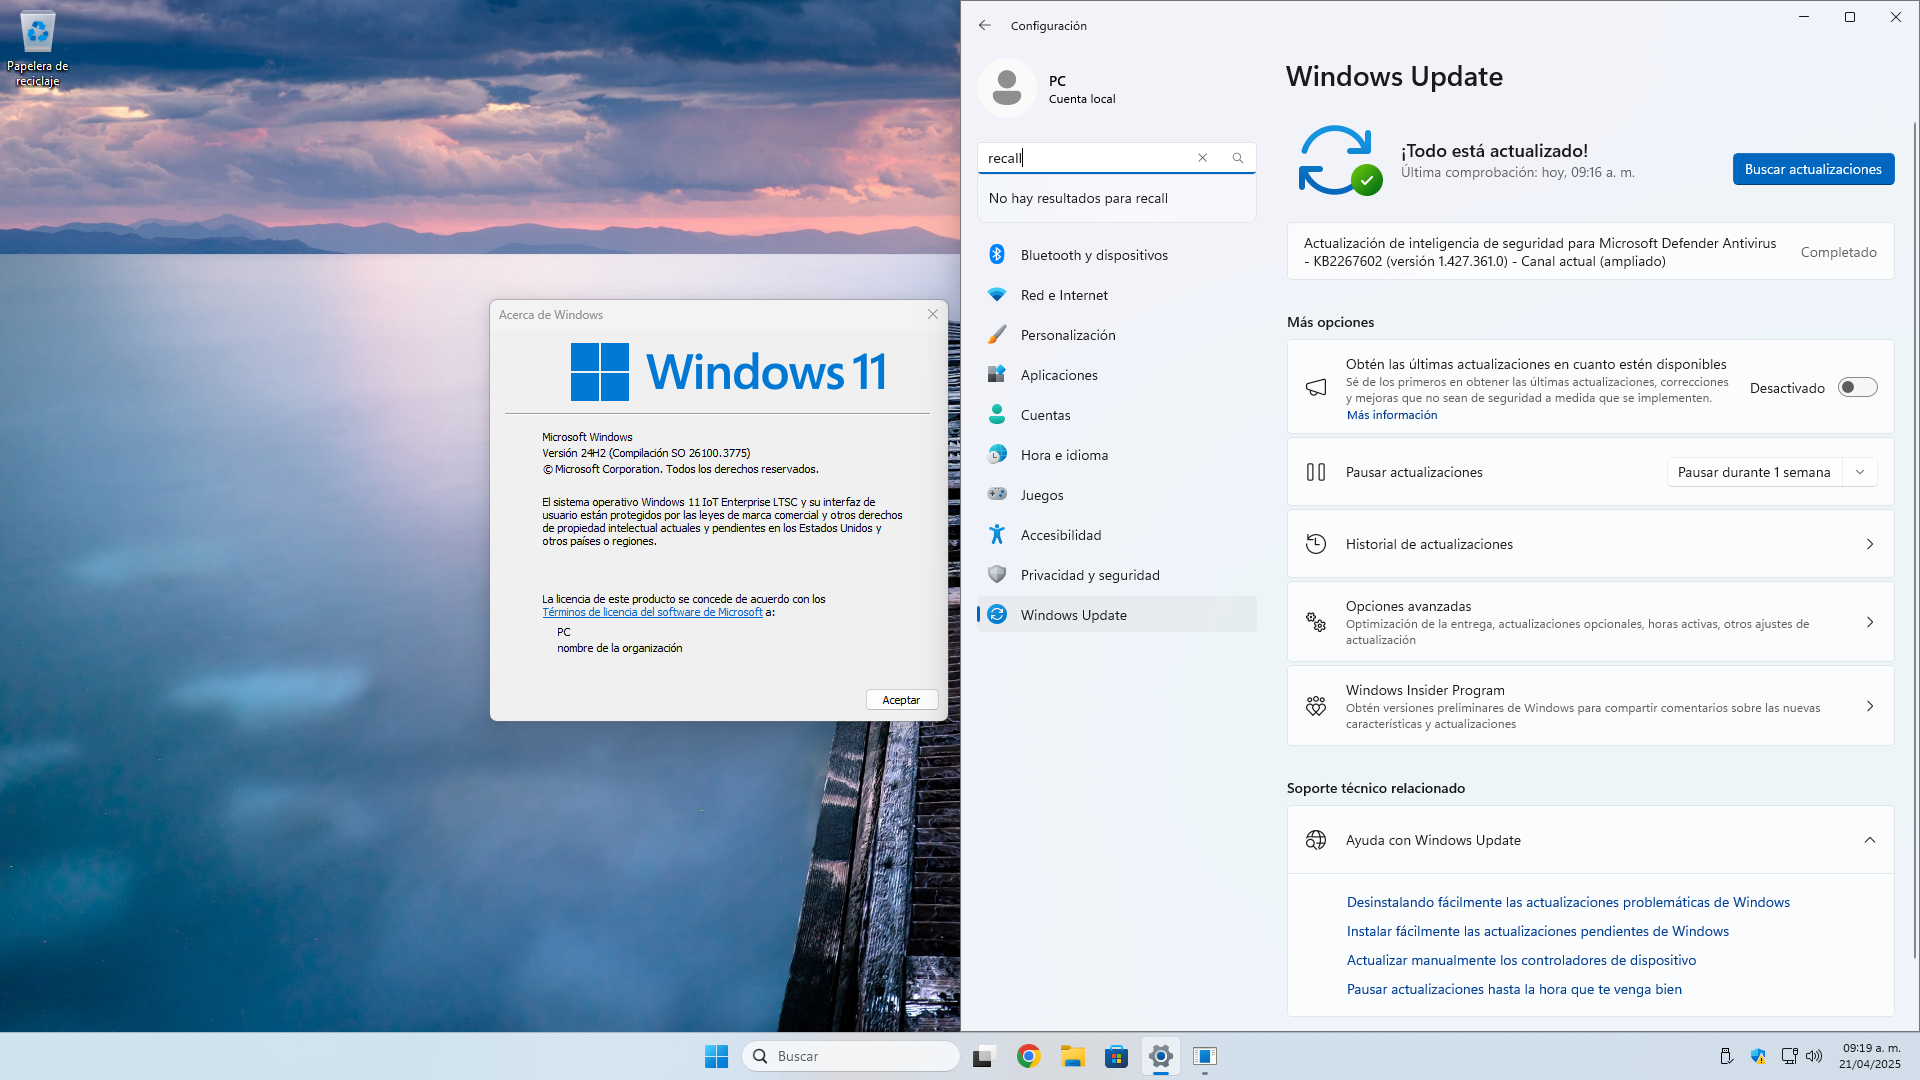Screen dimensions: 1920x1080
Task: Open Microsoft software license terms link
Action: point(652,612)
